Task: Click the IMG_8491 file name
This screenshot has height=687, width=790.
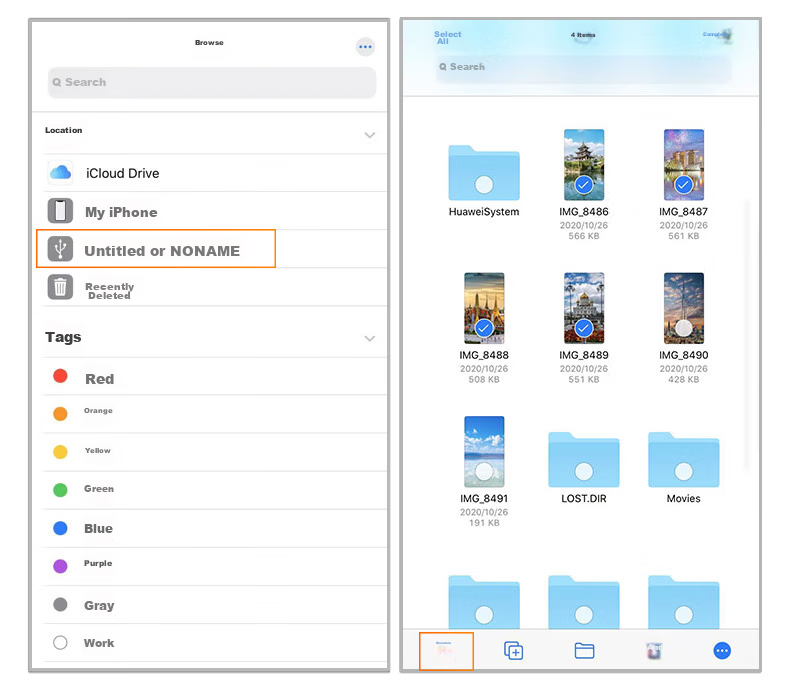Action: [484, 498]
